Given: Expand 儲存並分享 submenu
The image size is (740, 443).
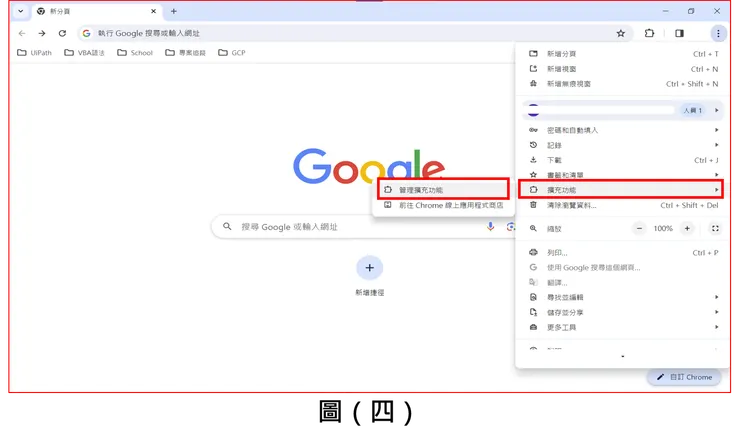Looking at the screenshot, I should tap(623, 312).
